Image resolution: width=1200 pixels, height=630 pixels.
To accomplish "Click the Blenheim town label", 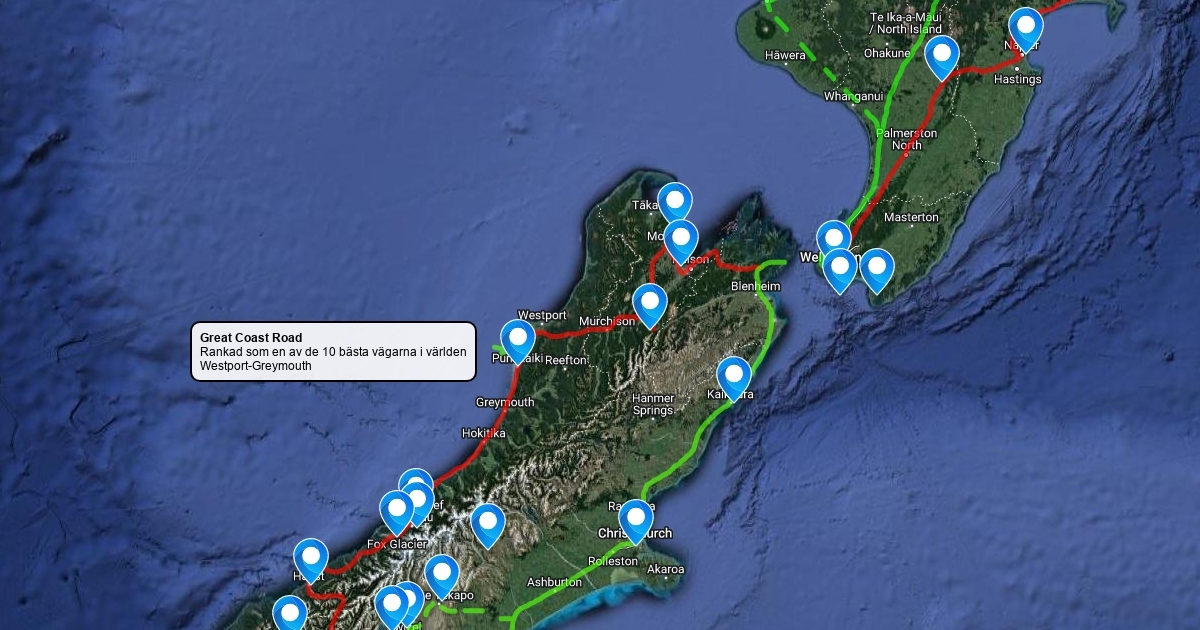I will tap(756, 286).
